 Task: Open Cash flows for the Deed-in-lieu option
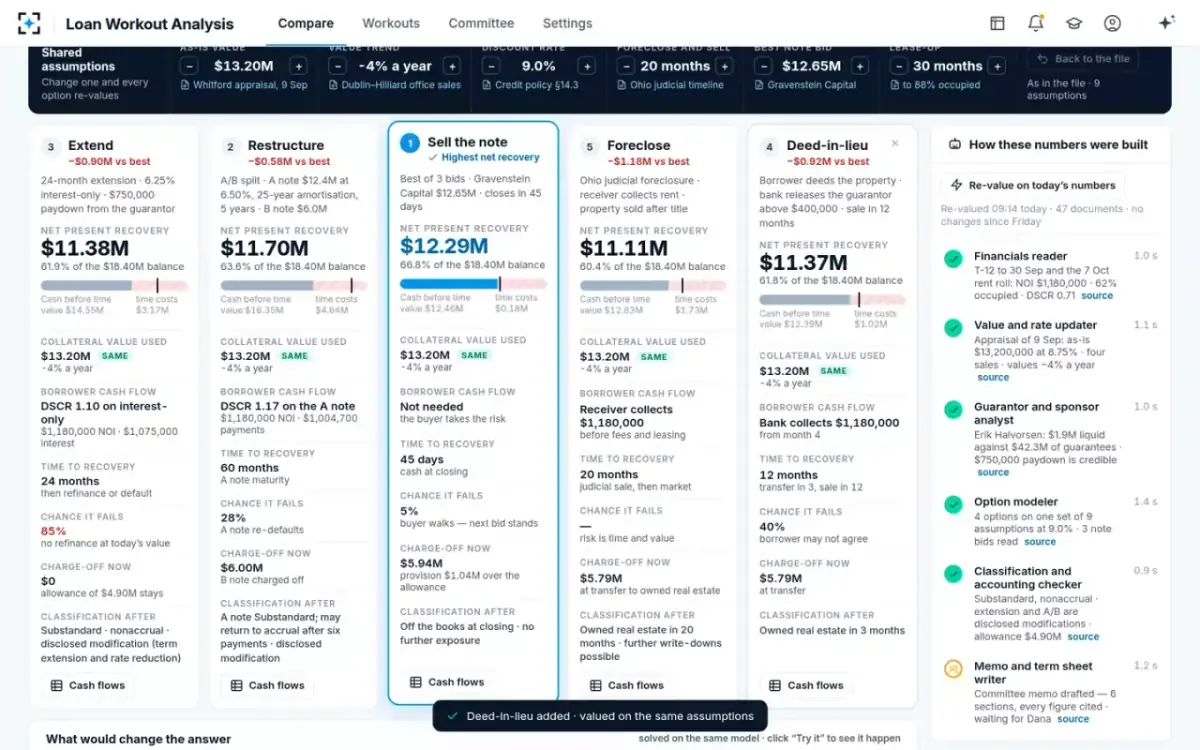coord(806,685)
